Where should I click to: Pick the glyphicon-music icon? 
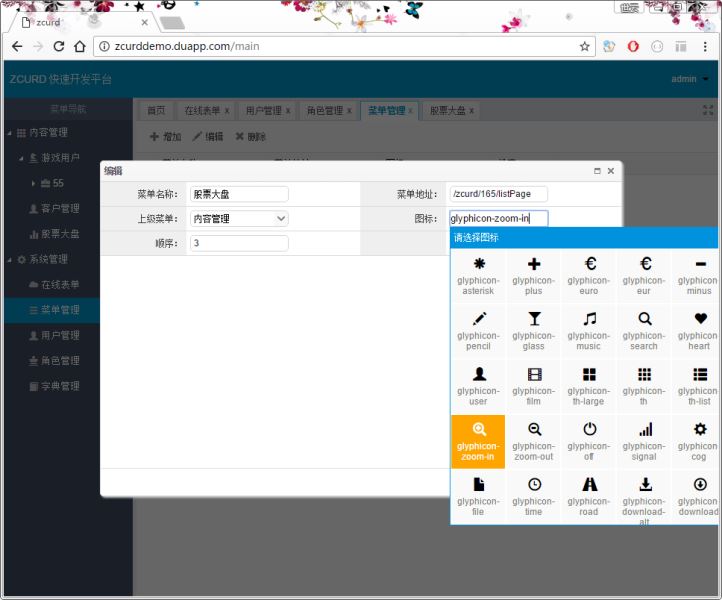click(x=589, y=331)
